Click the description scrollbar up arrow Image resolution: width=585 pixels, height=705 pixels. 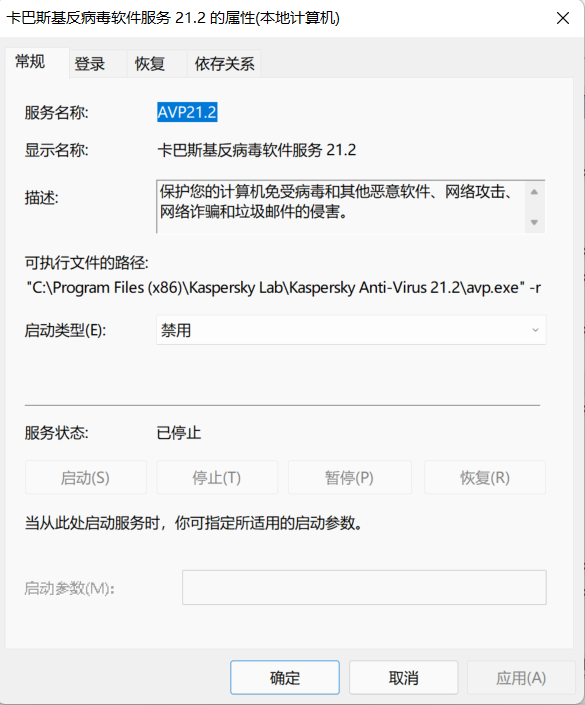click(534, 192)
